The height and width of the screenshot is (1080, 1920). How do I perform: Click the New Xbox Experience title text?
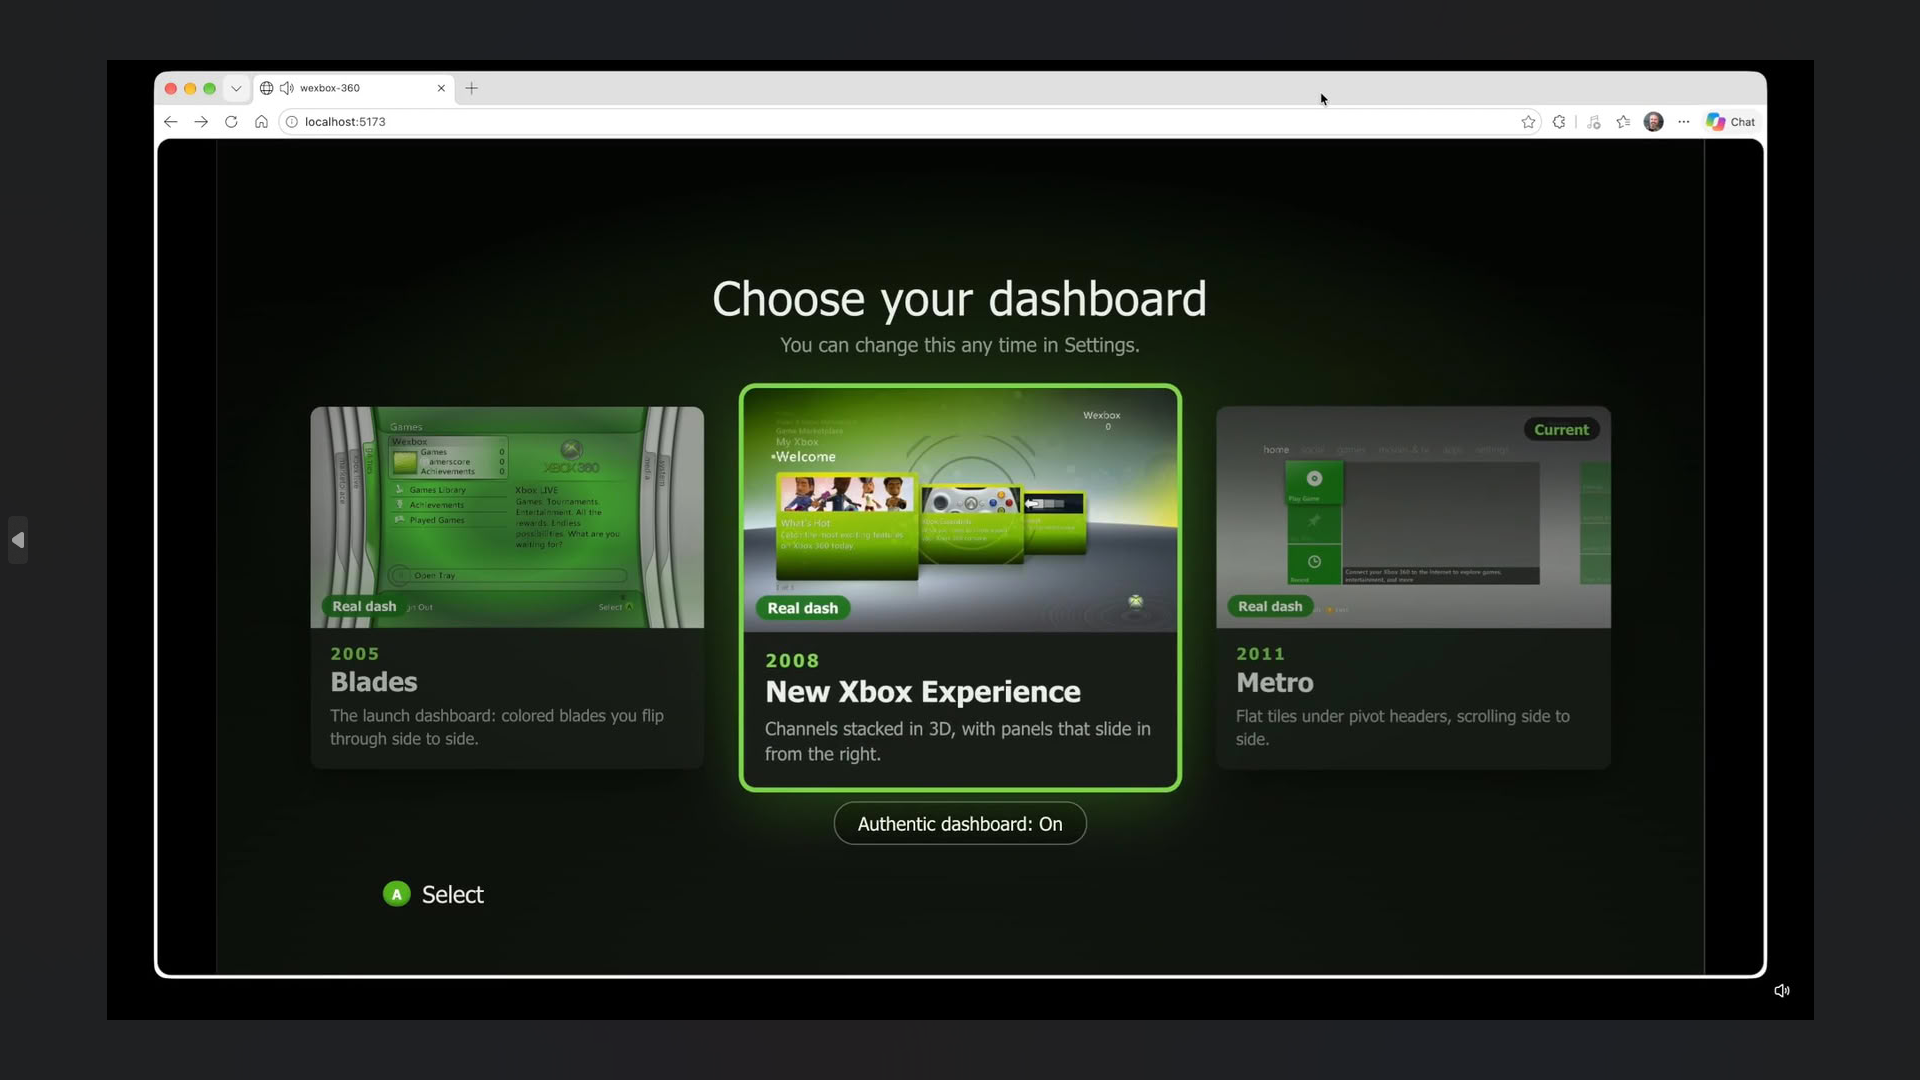(923, 692)
